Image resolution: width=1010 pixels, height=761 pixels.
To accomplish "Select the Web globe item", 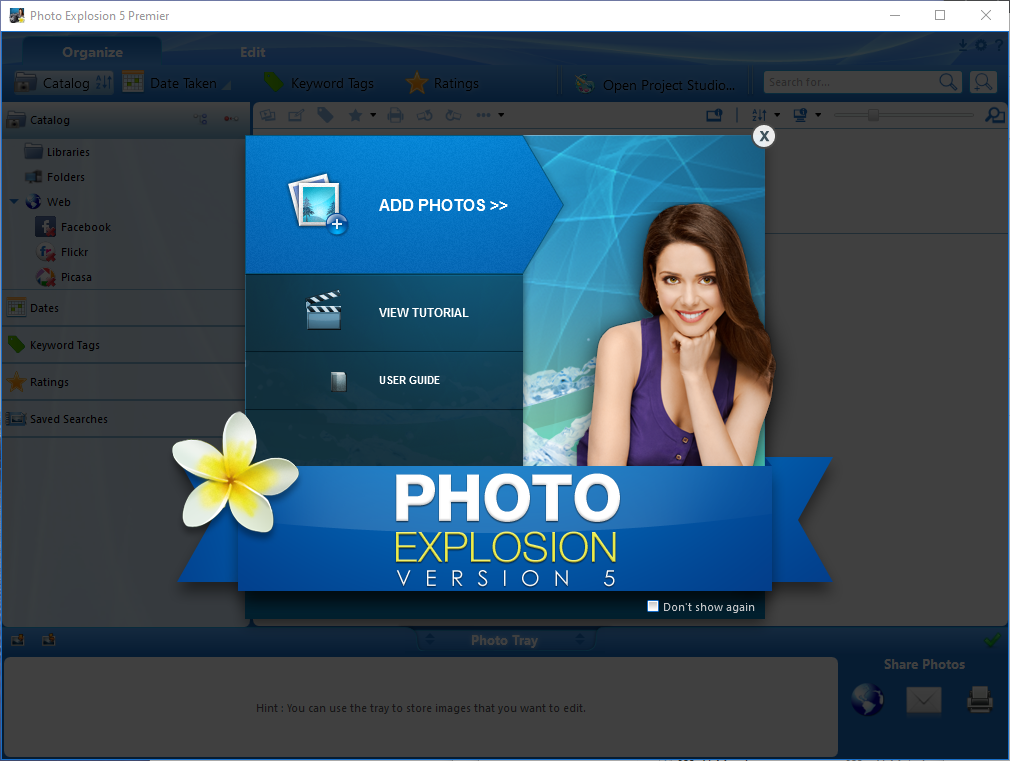I will [48, 202].
